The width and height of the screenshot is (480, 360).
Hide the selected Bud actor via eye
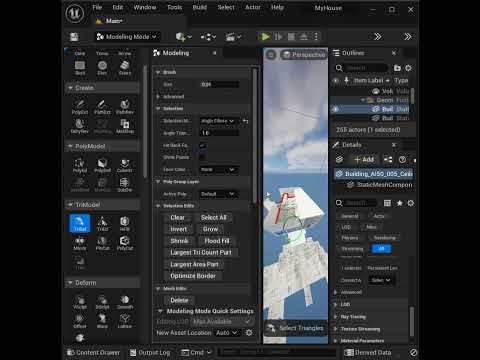pyautogui.click(x=335, y=109)
